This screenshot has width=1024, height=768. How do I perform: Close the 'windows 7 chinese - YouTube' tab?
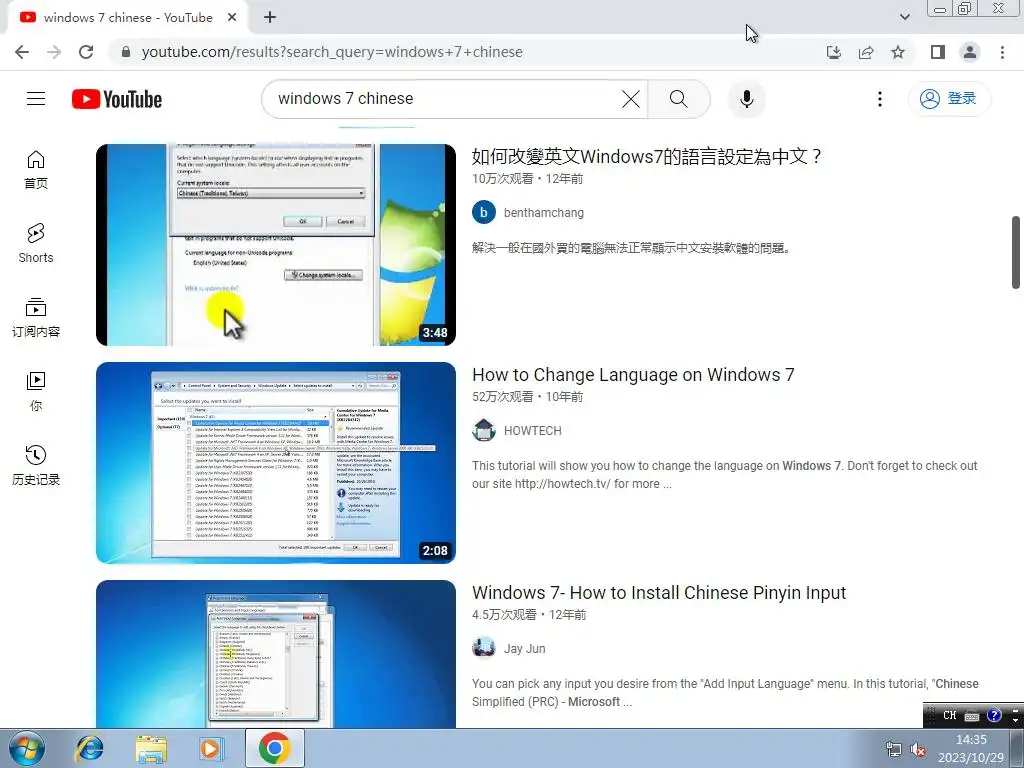(x=232, y=18)
